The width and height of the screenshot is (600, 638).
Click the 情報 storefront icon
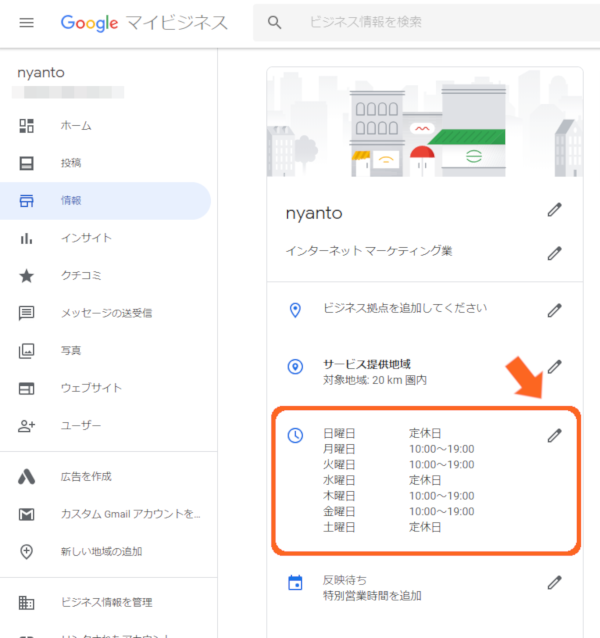pyautogui.click(x=26, y=201)
